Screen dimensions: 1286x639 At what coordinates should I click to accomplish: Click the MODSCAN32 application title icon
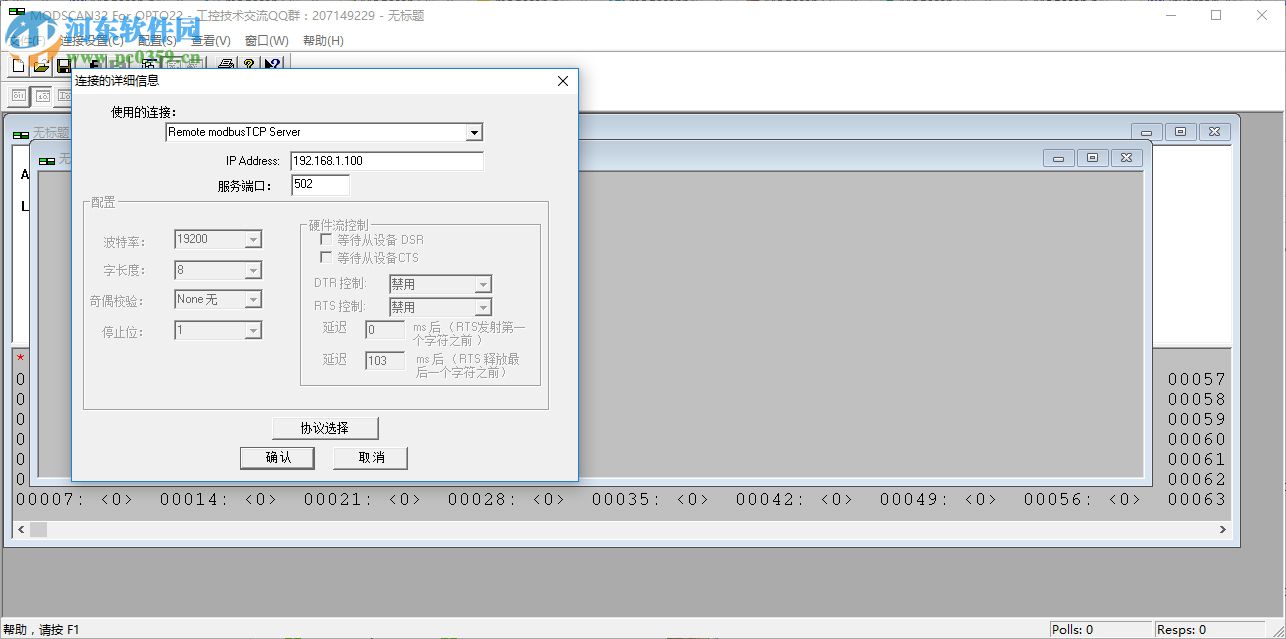click(x=16, y=14)
